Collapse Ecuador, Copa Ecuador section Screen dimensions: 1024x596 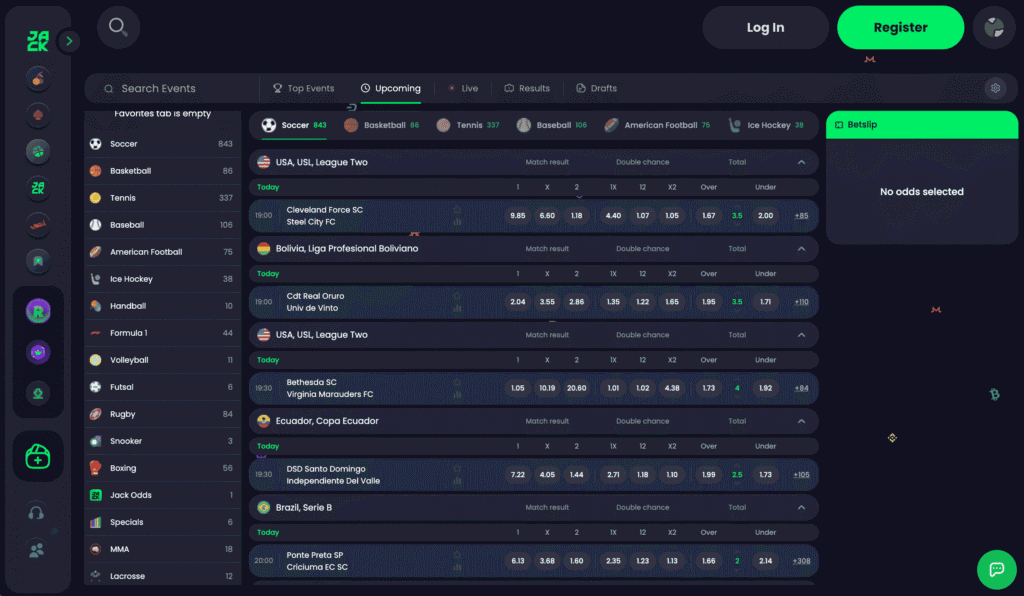[801, 421]
